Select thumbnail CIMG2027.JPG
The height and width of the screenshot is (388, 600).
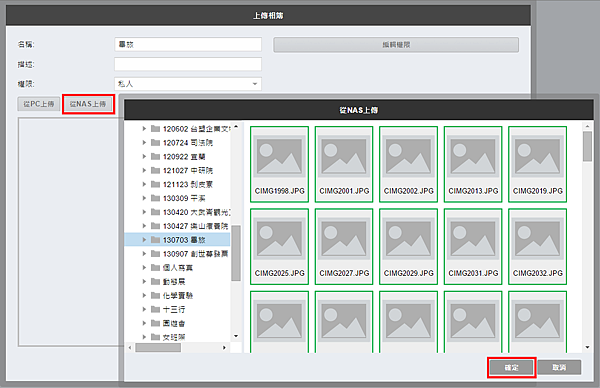[344, 246]
